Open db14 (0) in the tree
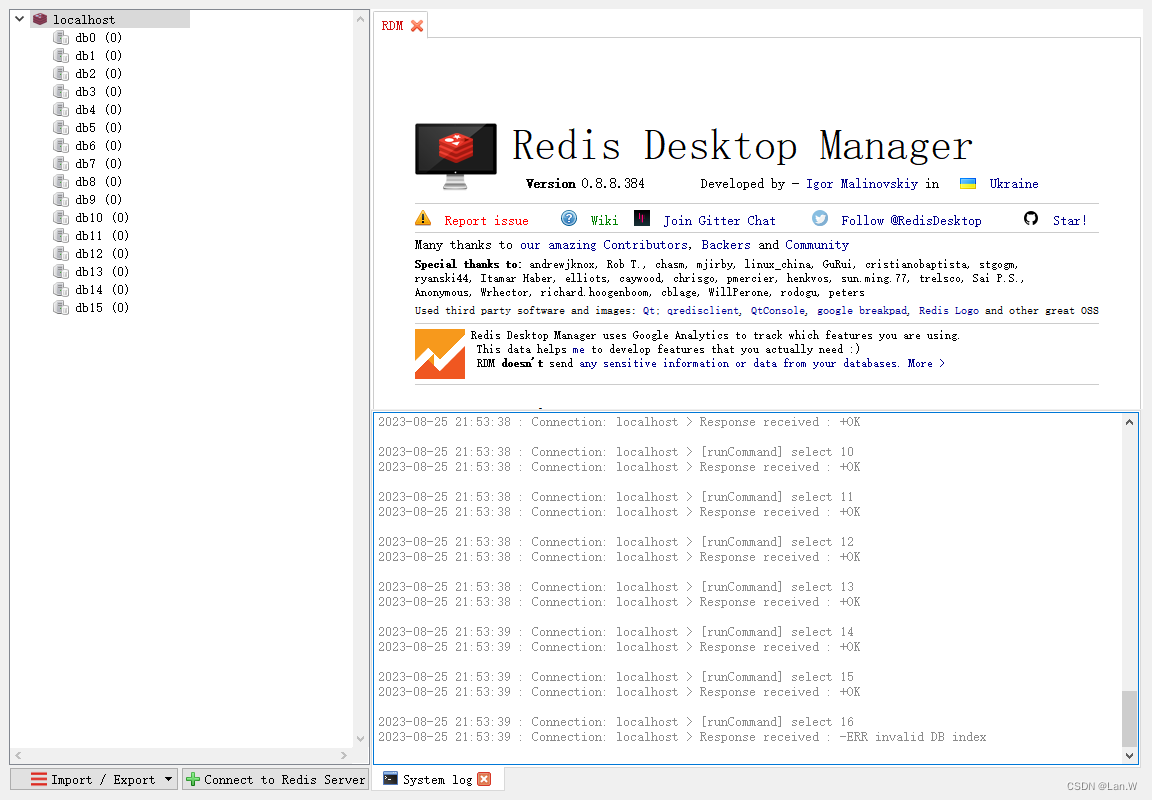1152x800 pixels. tap(102, 289)
